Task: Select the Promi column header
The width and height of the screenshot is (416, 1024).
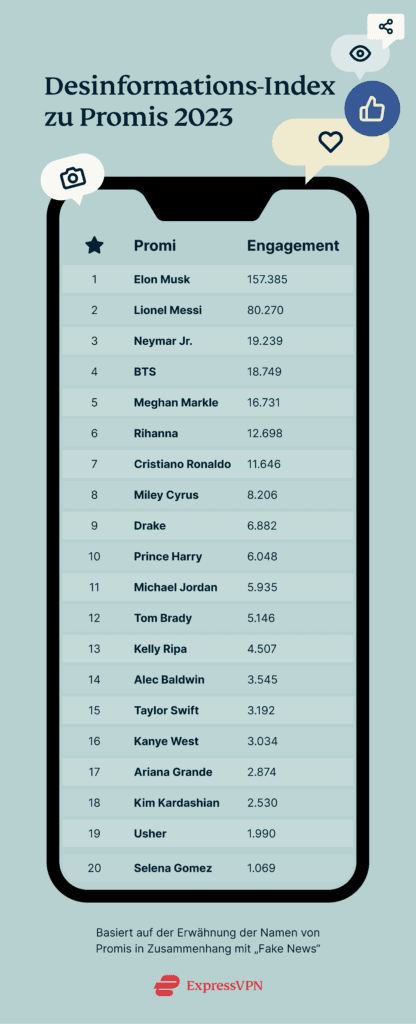Action: pyautogui.click(x=155, y=246)
